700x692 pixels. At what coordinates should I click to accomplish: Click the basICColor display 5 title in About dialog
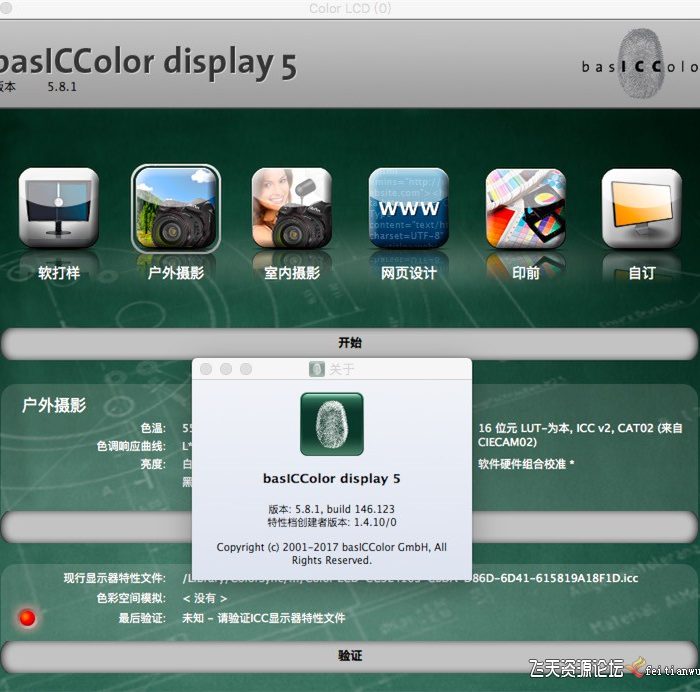coord(332,479)
